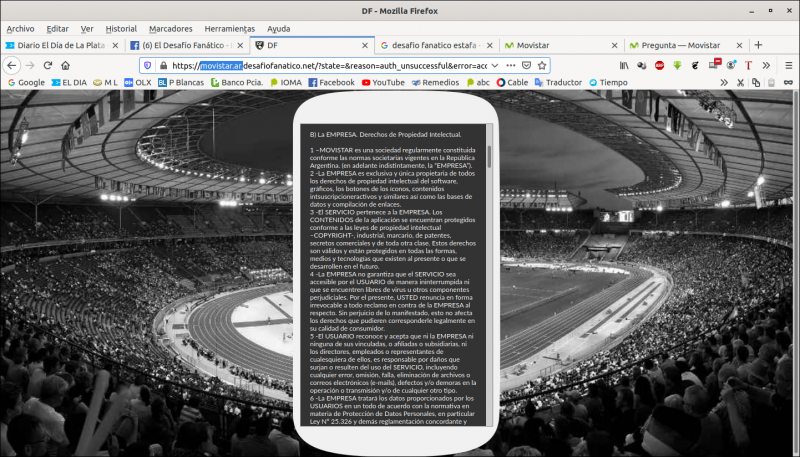Show more toolbar extensions overflow chevron
The width and height of the screenshot is (800, 457).
(x=766, y=65)
